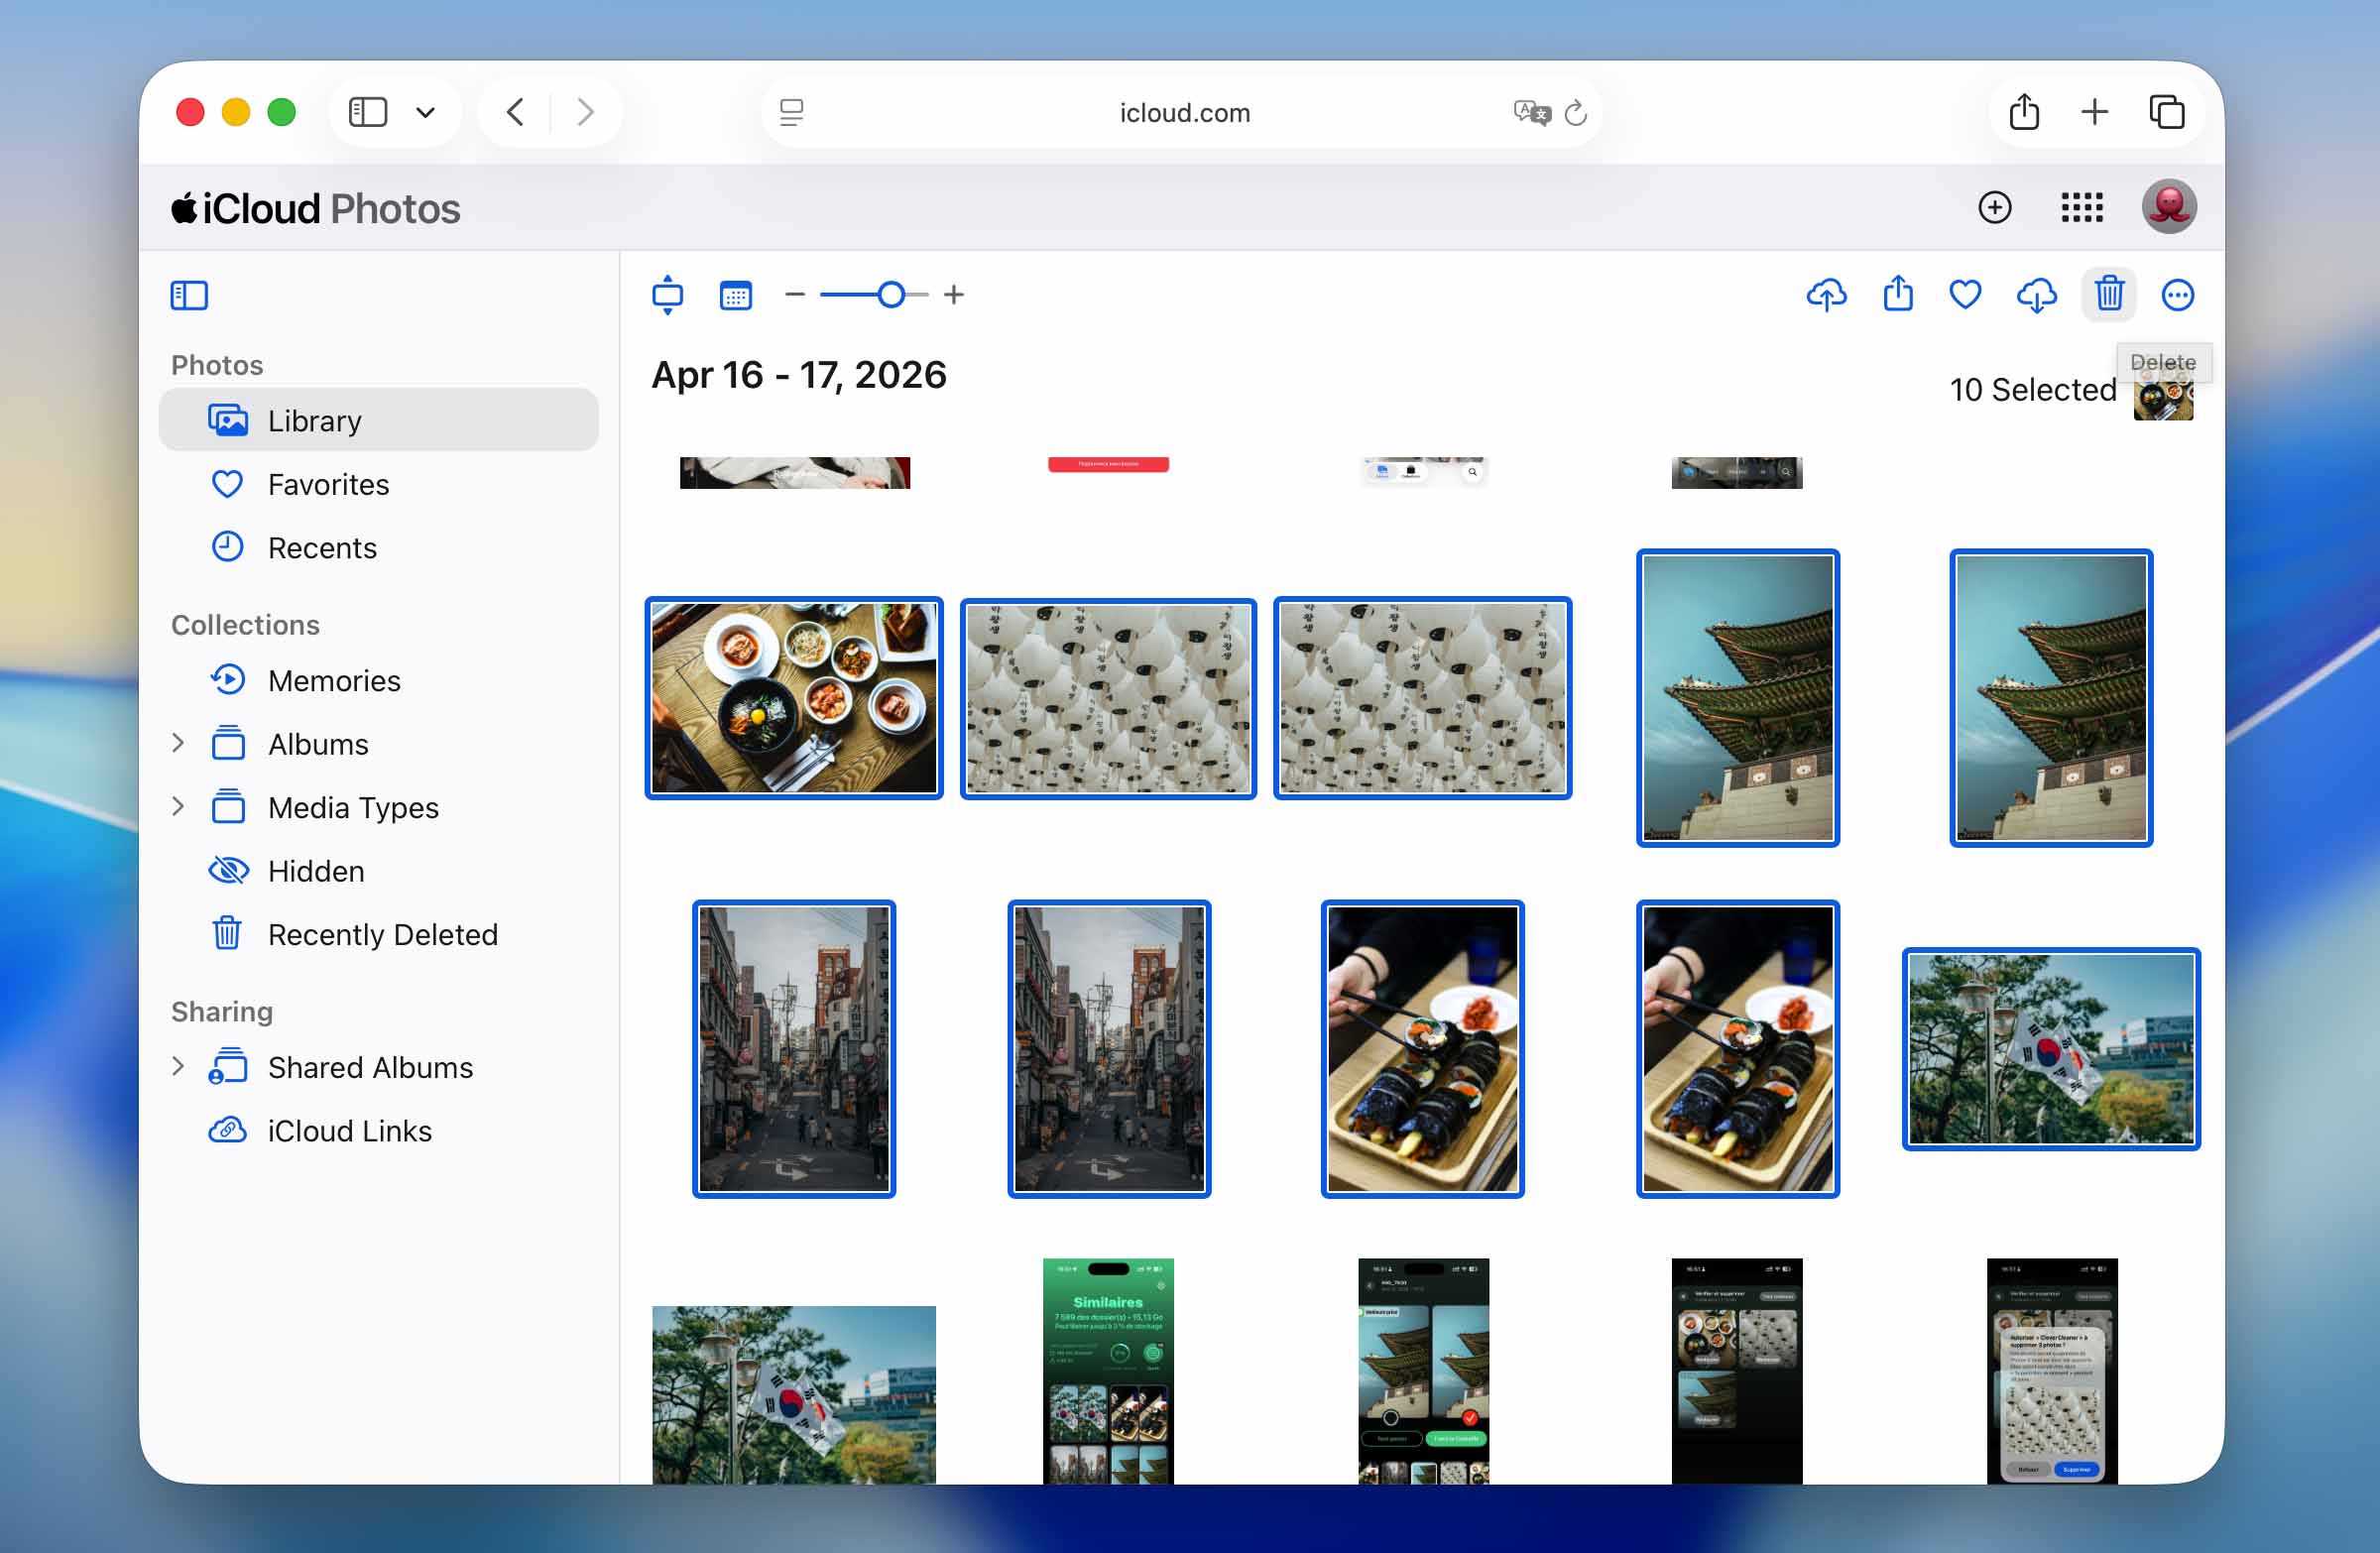Click the upload to iCloud icon
2380x1553 pixels.
point(1826,295)
